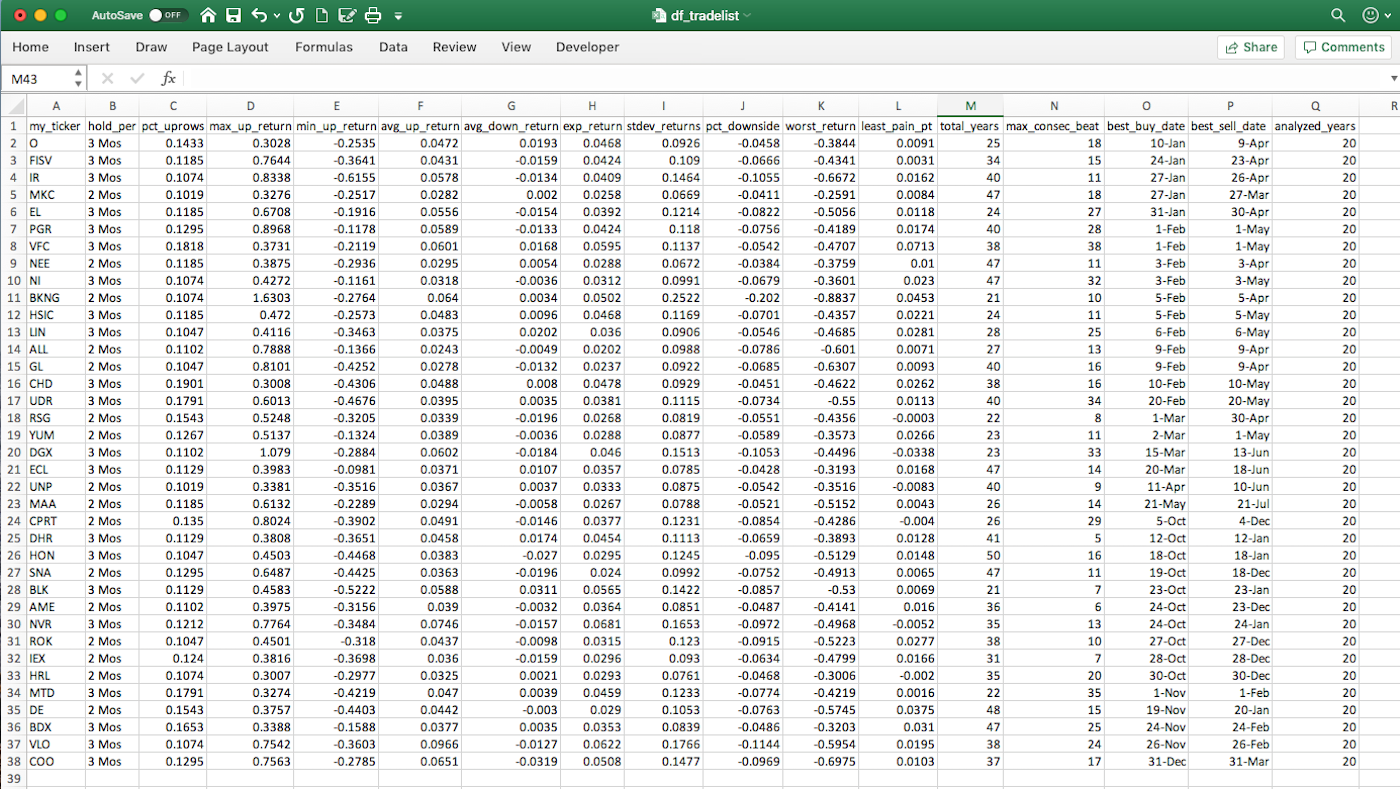The width and height of the screenshot is (1400, 789).
Task: Select column M header
Action: click(970, 106)
